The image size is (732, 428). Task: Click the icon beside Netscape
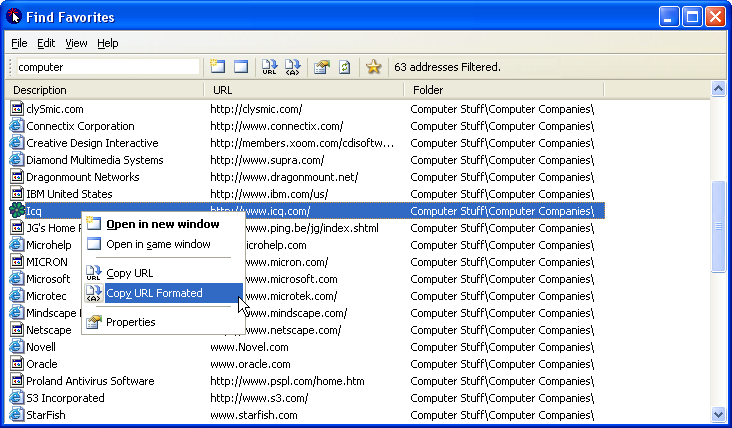tap(17, 330)
